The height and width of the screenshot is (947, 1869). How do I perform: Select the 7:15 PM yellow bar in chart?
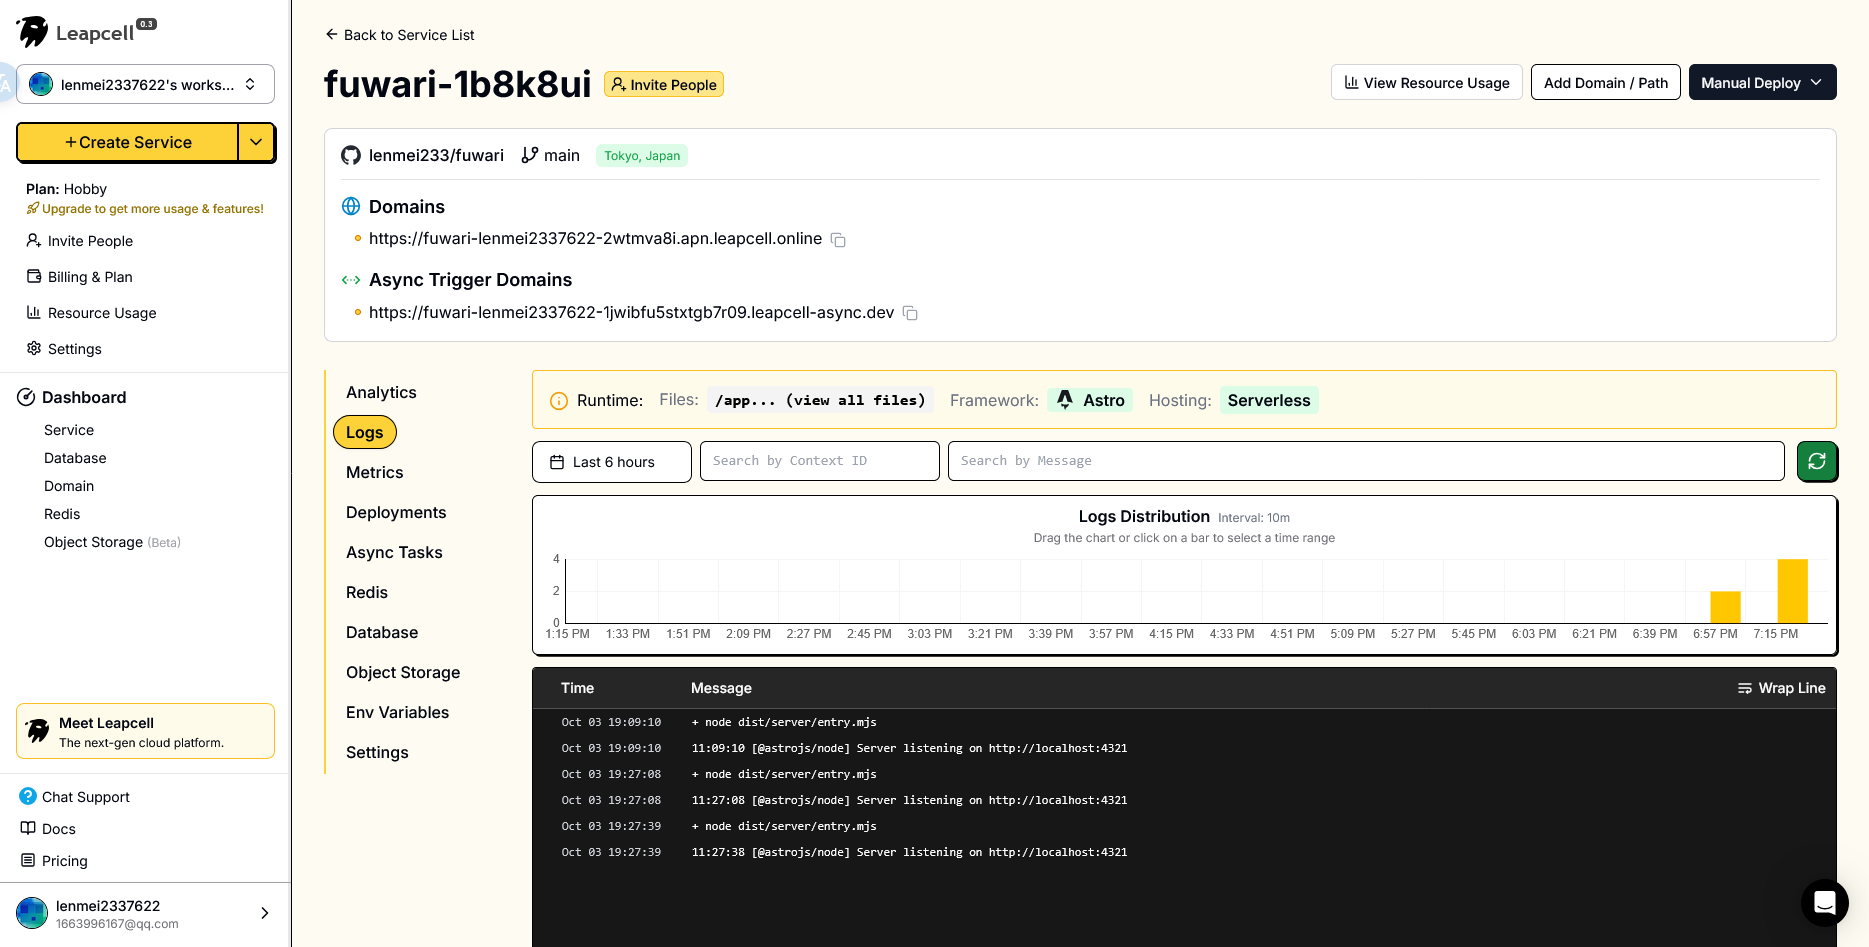click(x=1791, y=591)
